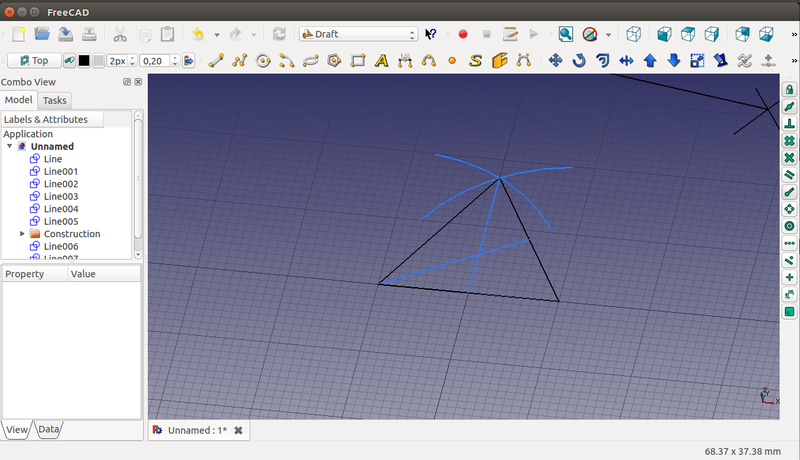Click the Draft Move tool

pos(556,60)
